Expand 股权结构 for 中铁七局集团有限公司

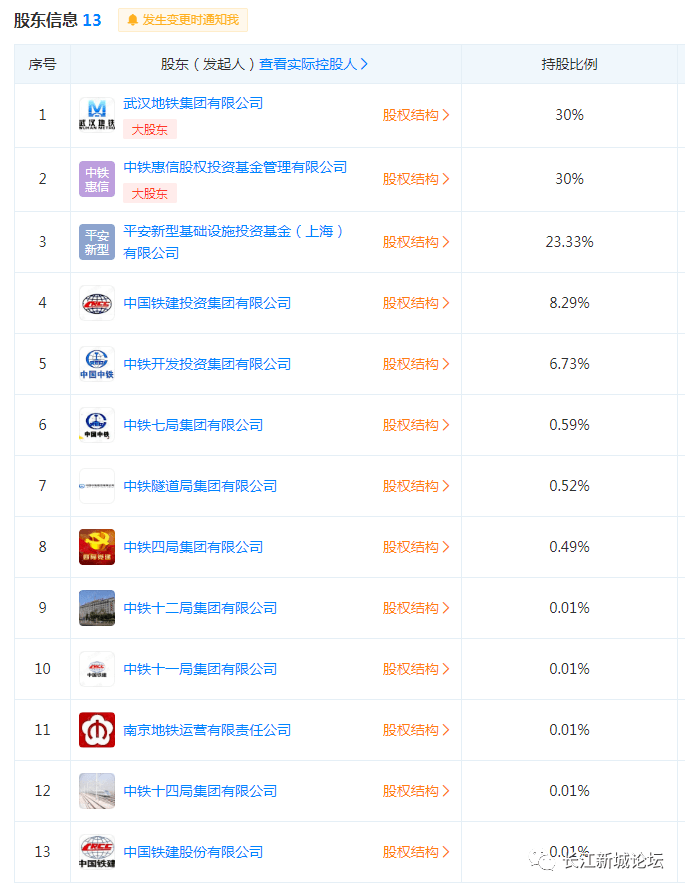(x=415, y=426)
